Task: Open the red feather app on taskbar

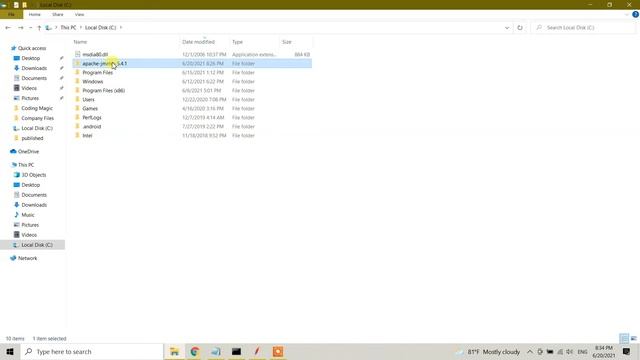Action: 257,351
